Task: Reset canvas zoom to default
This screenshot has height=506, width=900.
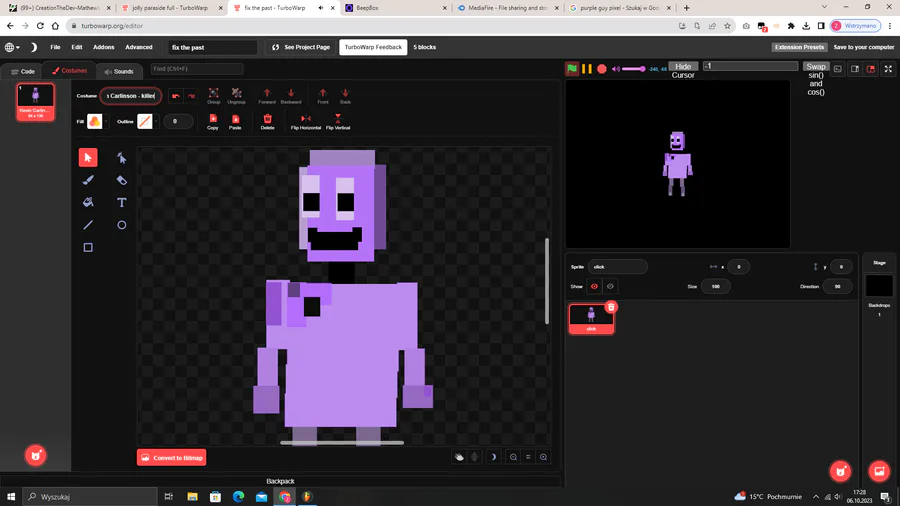Action: [528, 457]
